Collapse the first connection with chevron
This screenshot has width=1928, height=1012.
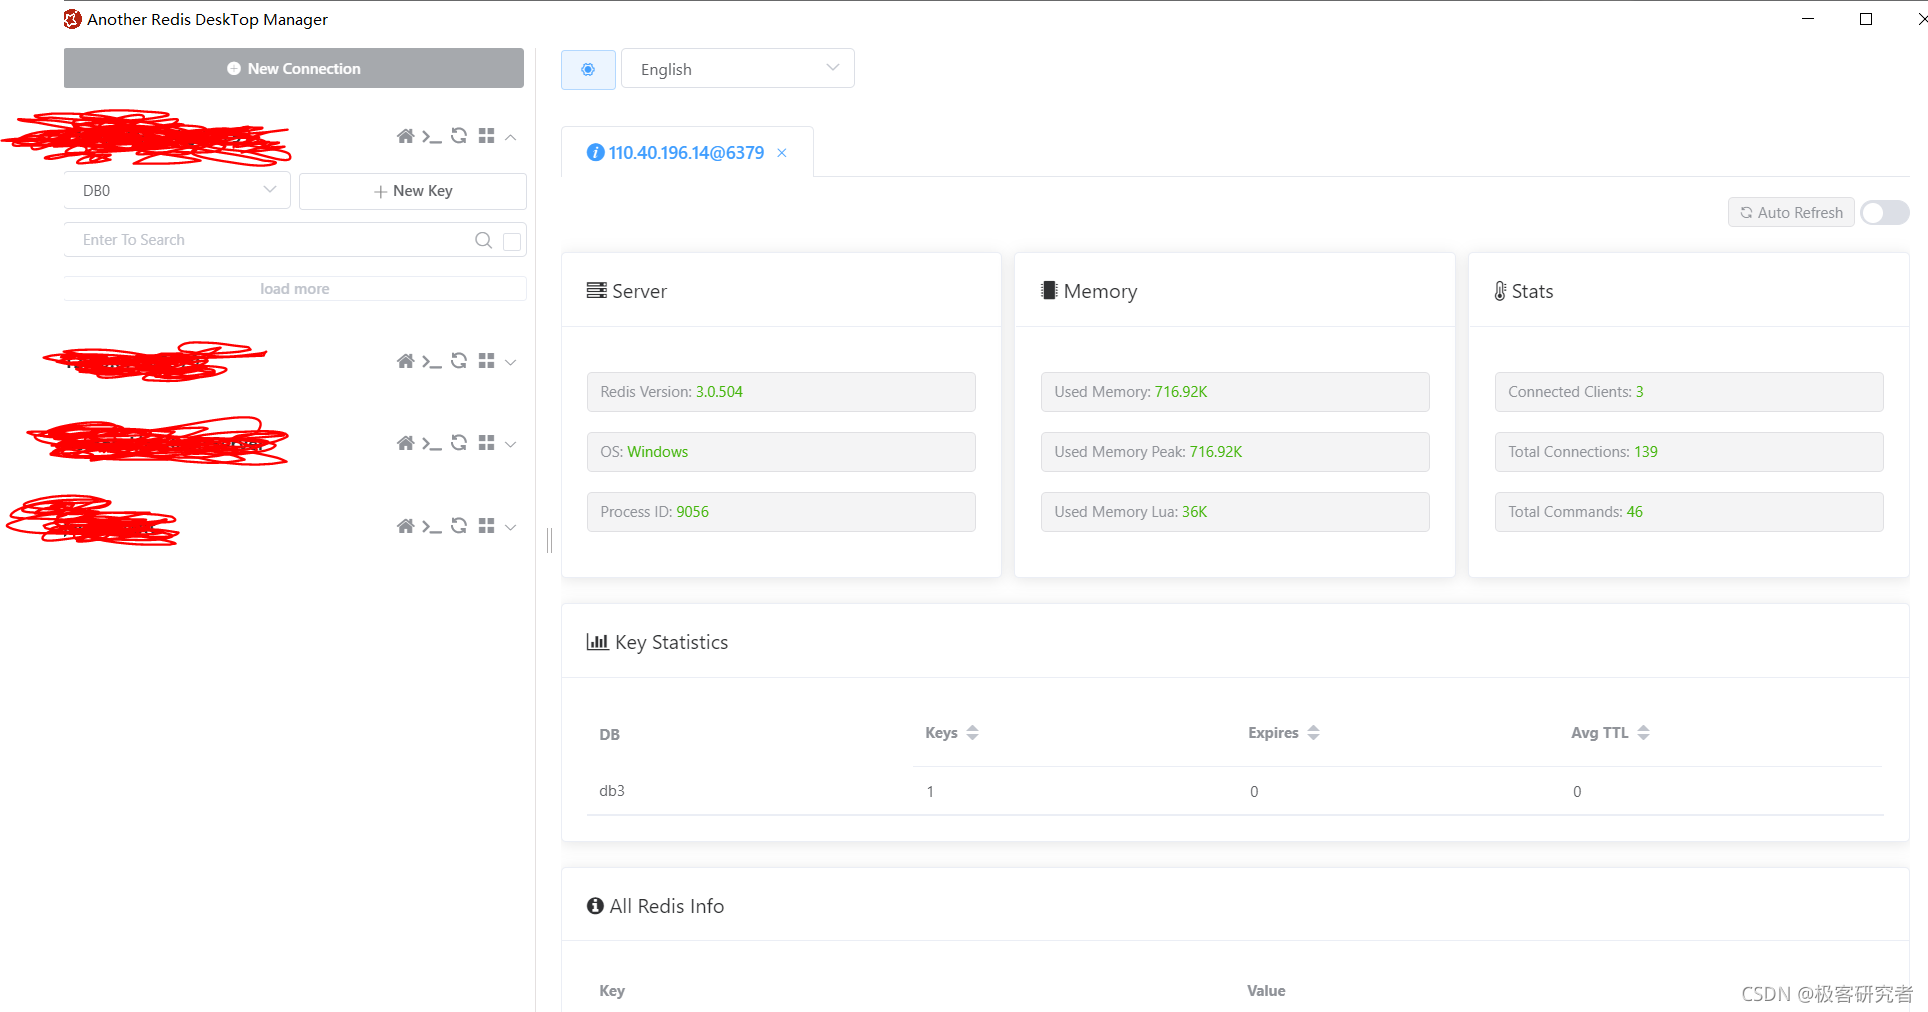(x=511, y=137)
